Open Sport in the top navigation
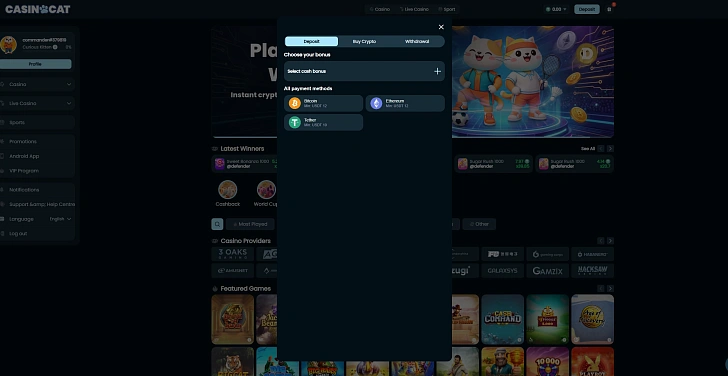728x376 pixels. [447, 9]
